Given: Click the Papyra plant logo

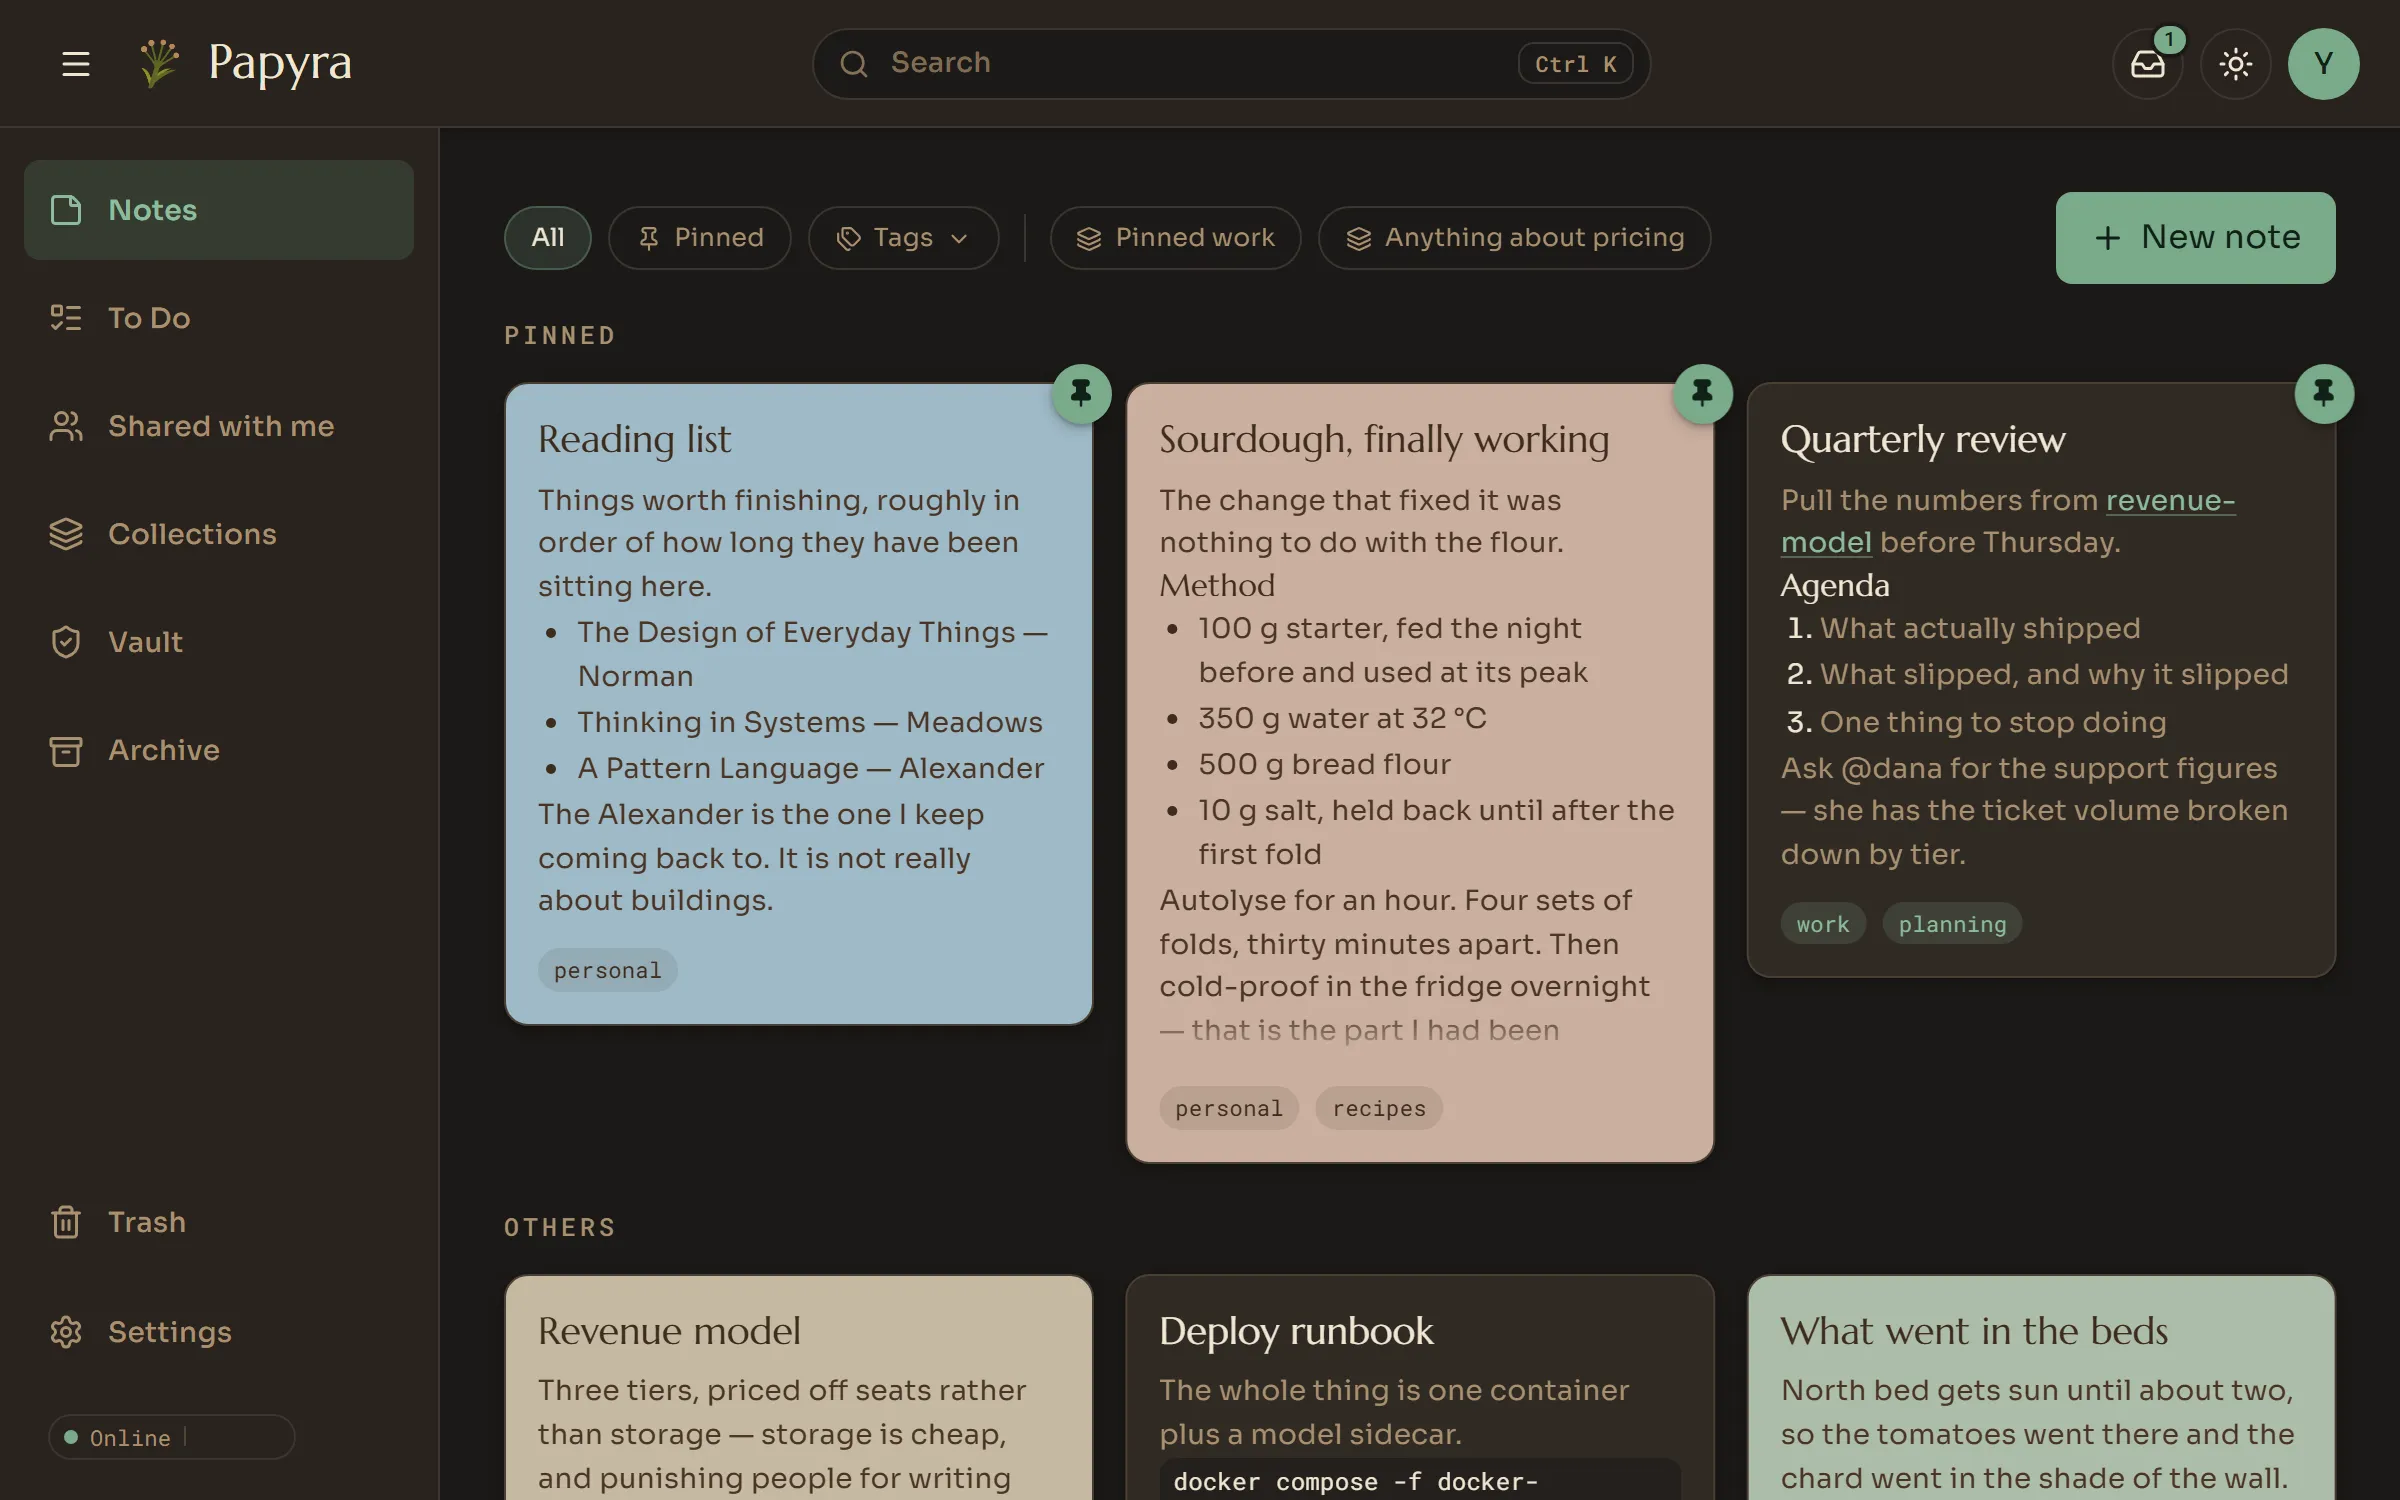Looking at the screenshot, I should click(159, 63).
